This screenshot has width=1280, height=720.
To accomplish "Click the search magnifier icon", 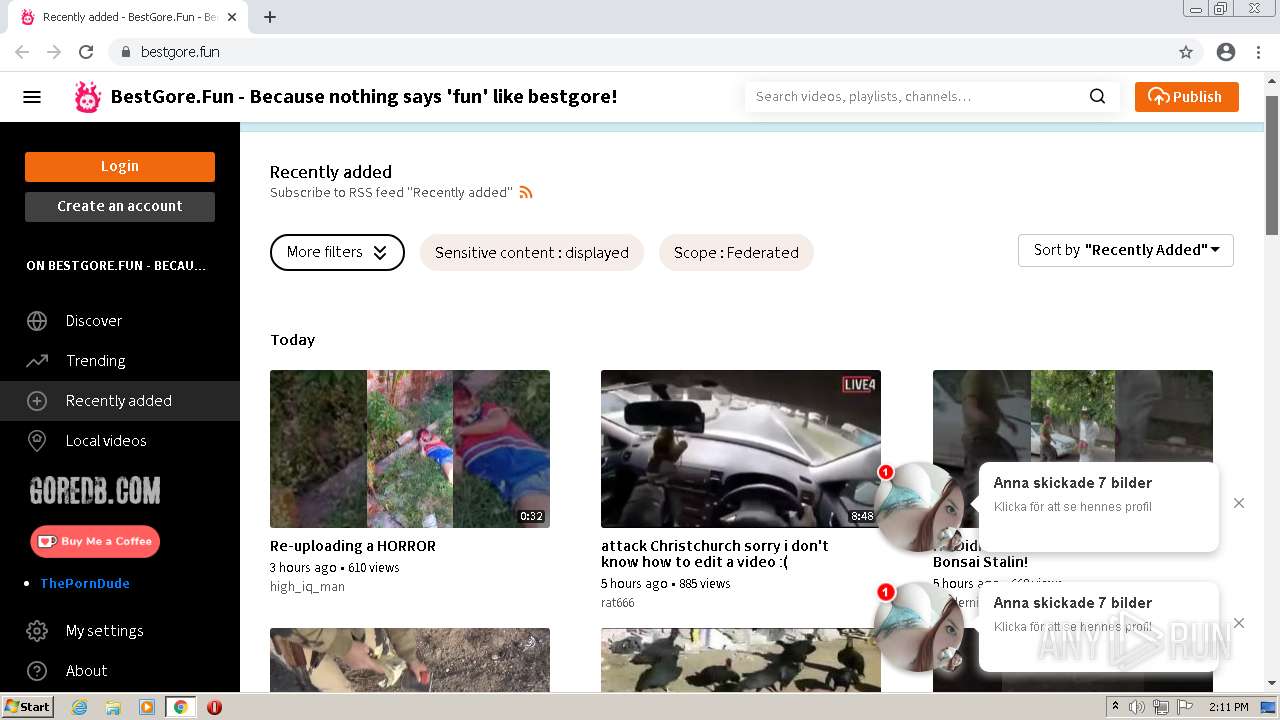I will pyautogui.click(x=1097, y=97).
